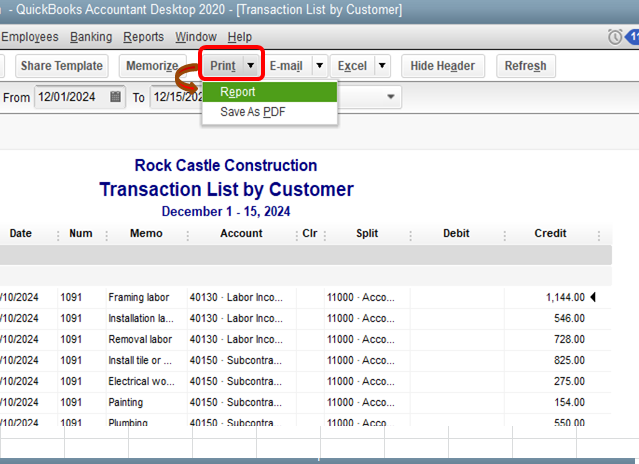
Task: Click the Credit column header
Action: click(551, 233)
